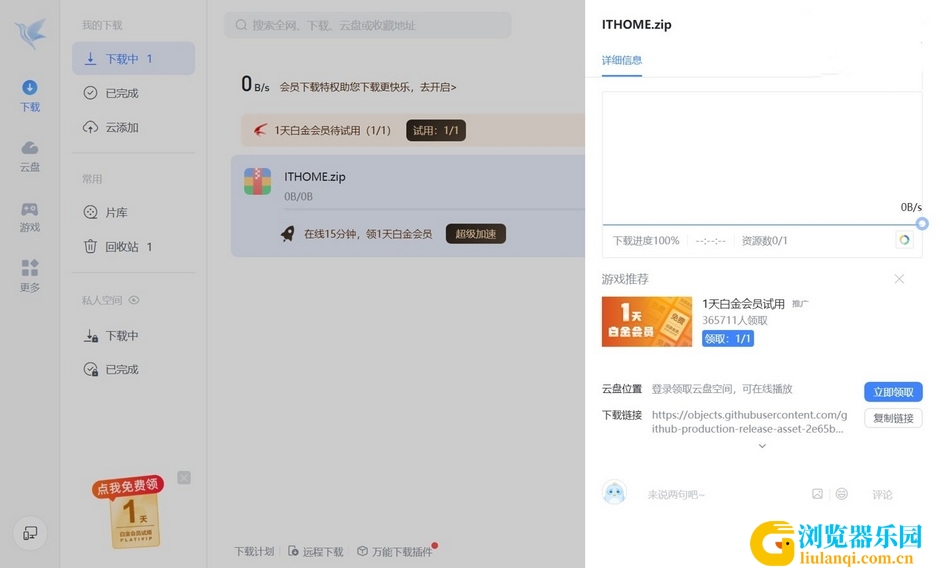
Task: Click the download link URL text
Action: pos(749,421)
